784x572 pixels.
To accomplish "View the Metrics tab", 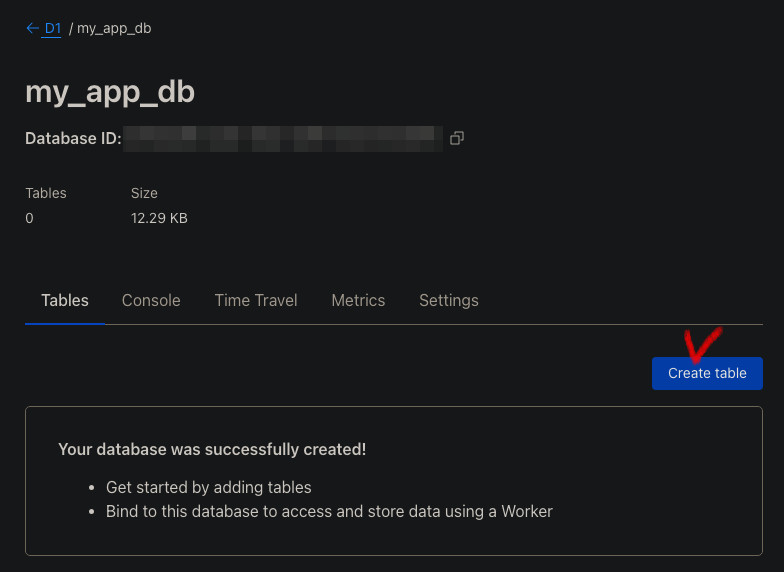I will pyautogui.click(x=358, y=300).
